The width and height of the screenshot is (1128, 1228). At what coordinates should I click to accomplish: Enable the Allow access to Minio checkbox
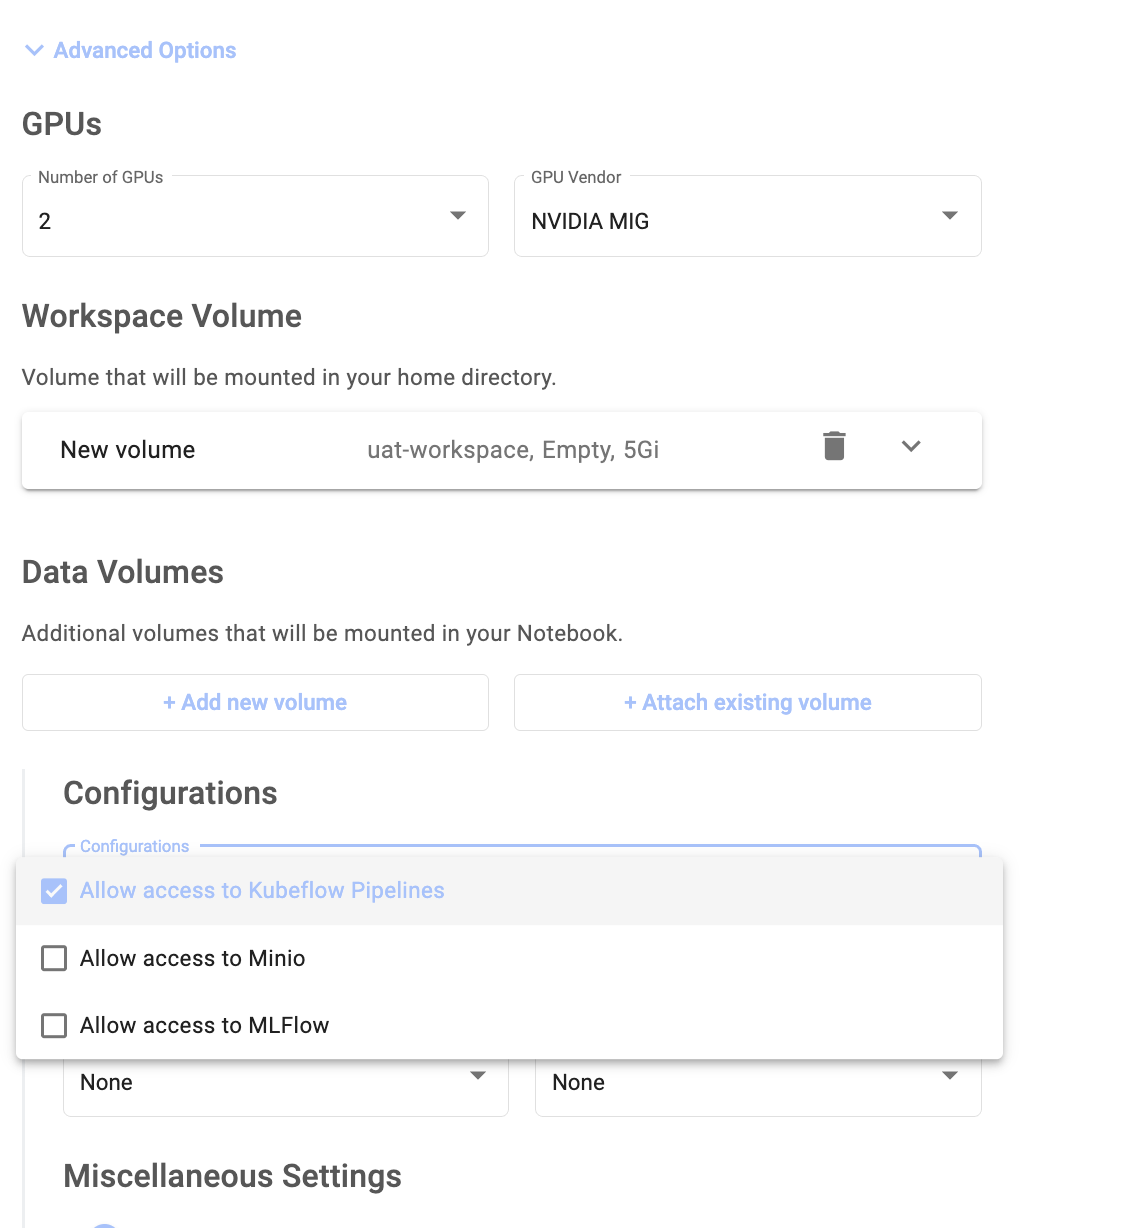tap(54, 959)
